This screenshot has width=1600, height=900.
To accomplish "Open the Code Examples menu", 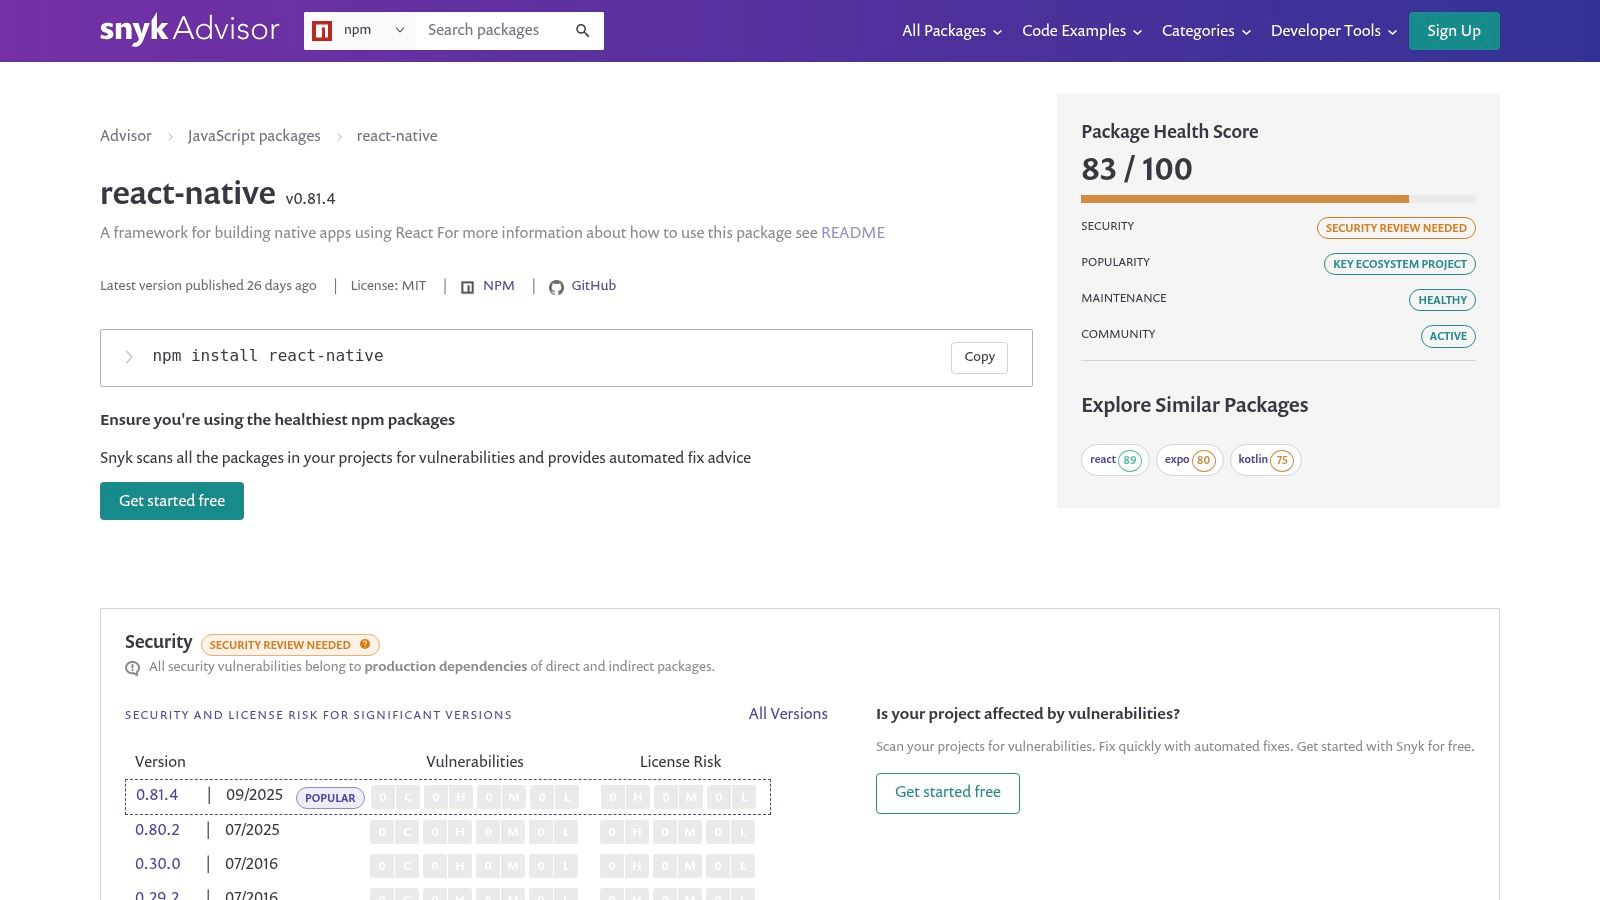I will [x=1081, y=31].
